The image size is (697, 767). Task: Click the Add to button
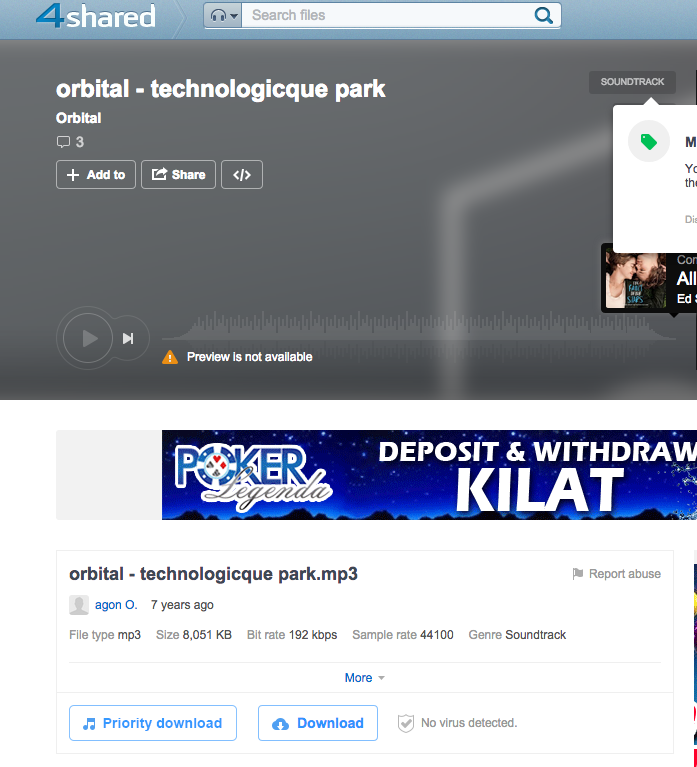coord(96,175)
